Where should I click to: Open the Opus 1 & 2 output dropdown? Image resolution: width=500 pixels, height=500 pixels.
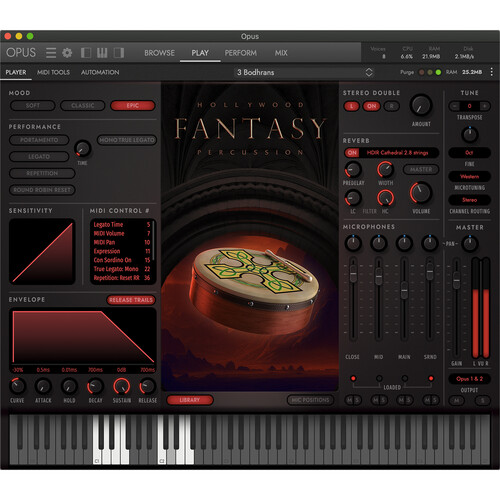469,379
